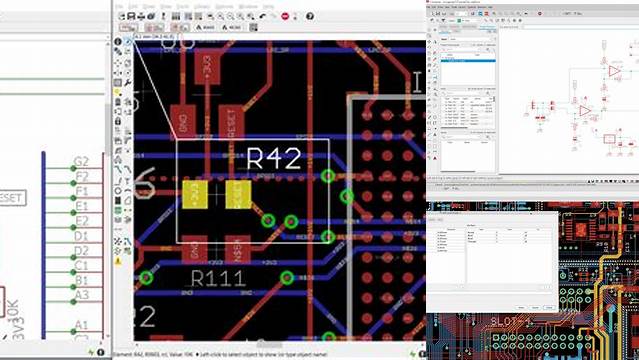Click the Undo arrow in the toolbar
This screenshot has height=360, width=639.
click(x=263, y=16)
